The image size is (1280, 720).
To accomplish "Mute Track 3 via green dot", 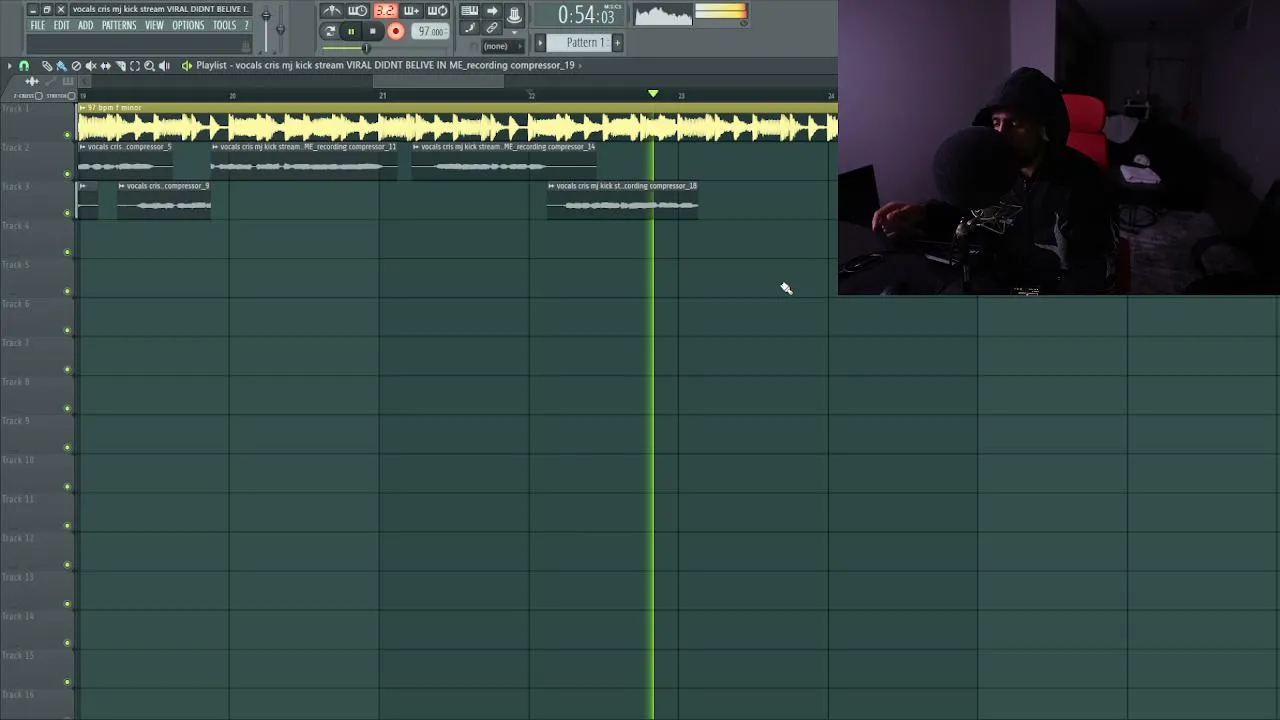I will click(68, 212).
